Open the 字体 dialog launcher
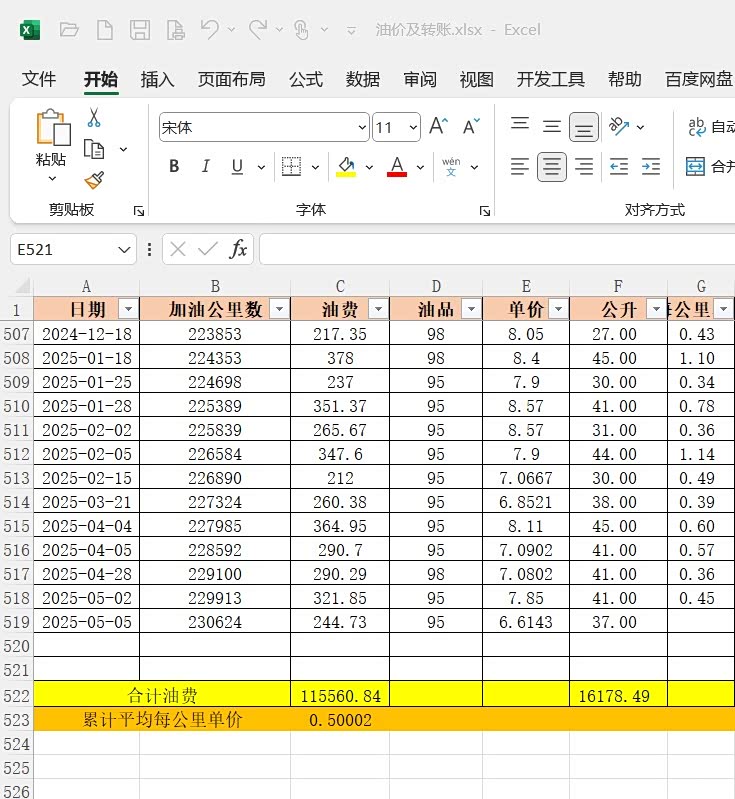The height and width of the screenshot is (799, 735). (485, 211)
